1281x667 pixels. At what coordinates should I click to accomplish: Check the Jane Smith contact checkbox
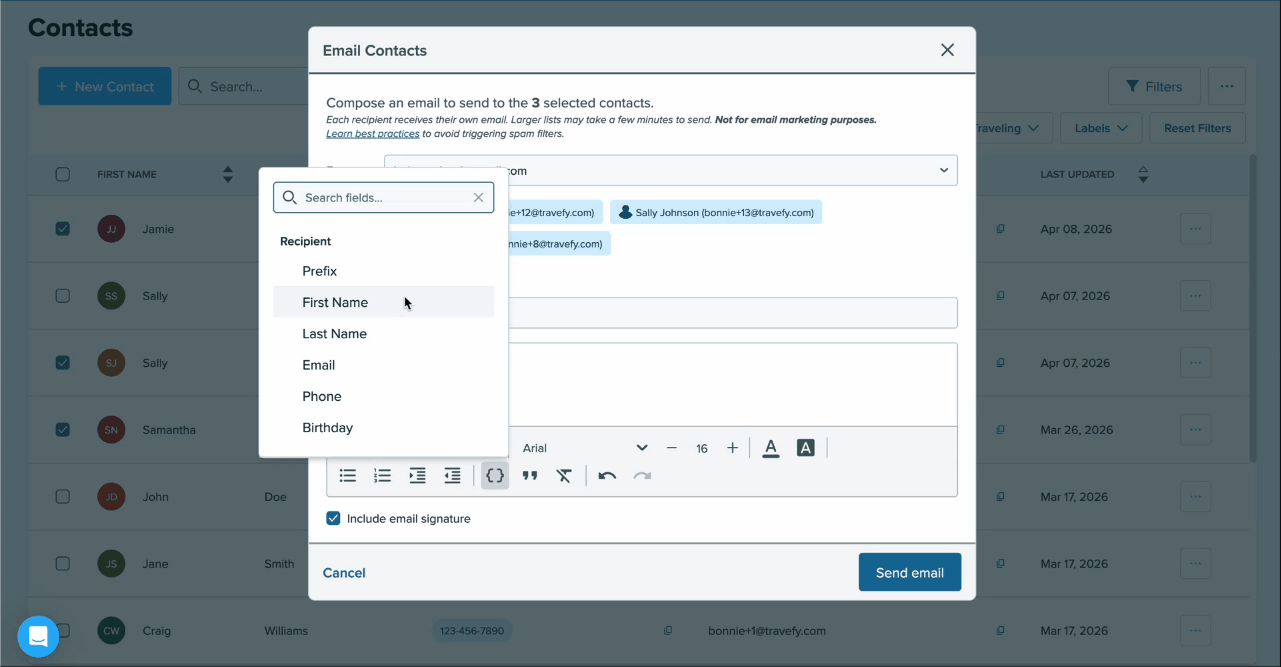click(x=63, y=564)
